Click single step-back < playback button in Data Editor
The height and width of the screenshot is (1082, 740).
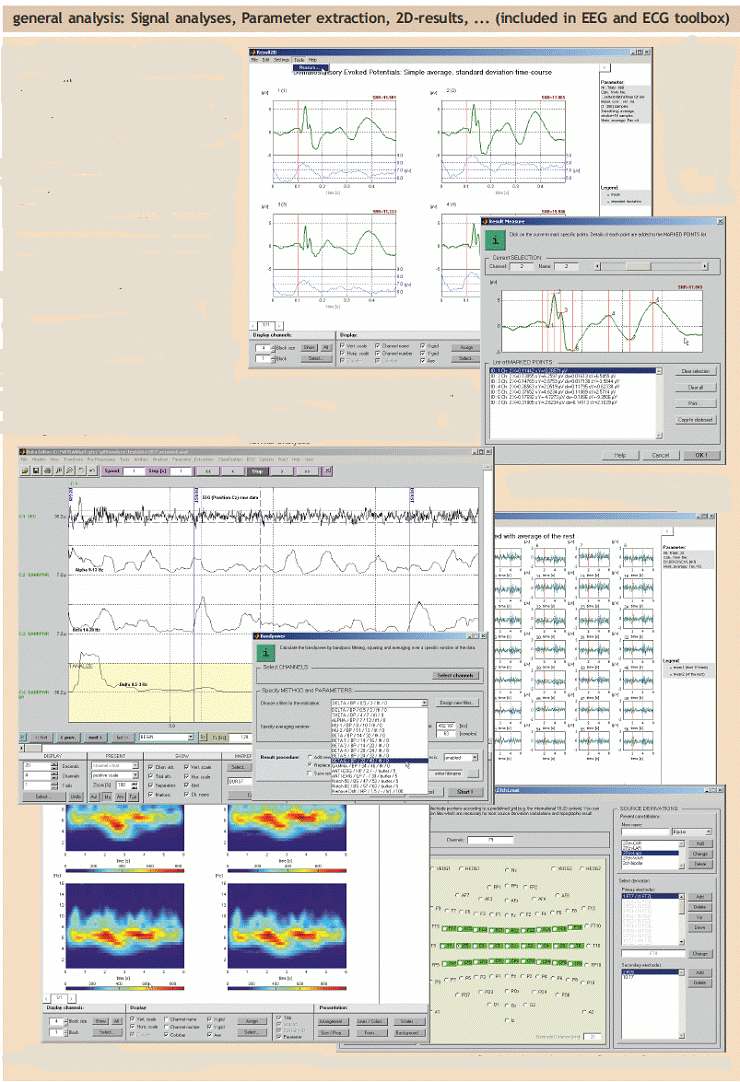click(233, 471)
